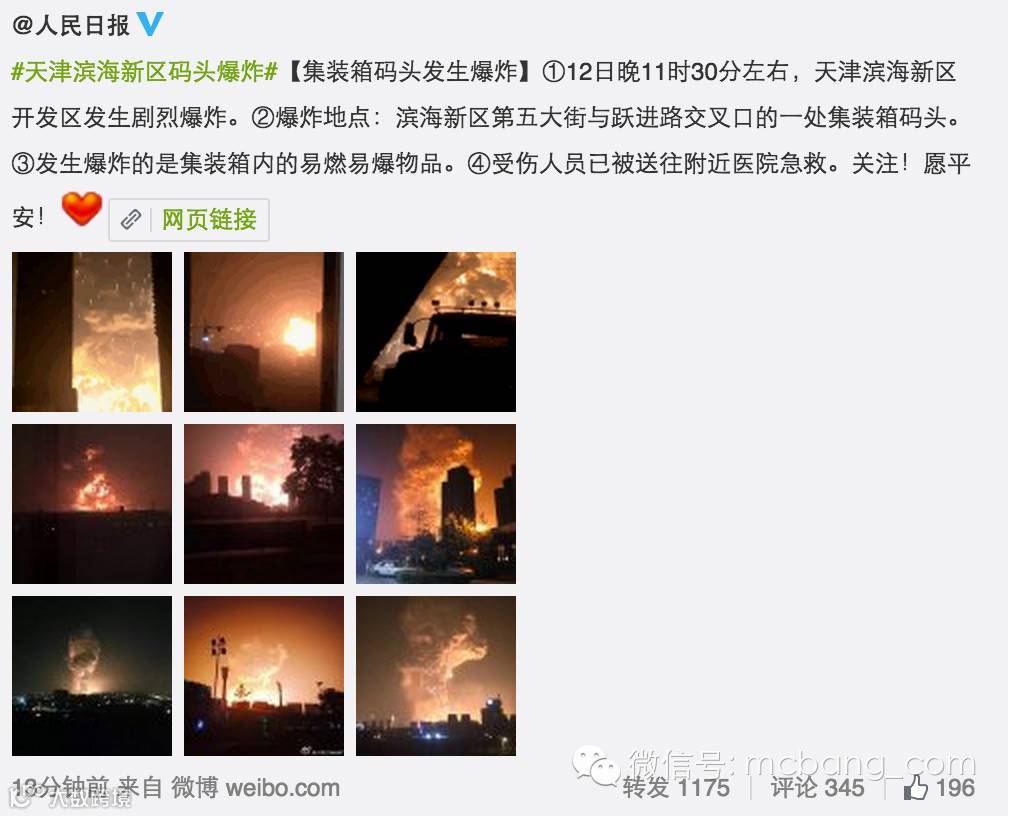Viewport: 1010px width, 816px height.
Task: Open thumbnail of mushroom cloud over city lights
Action: coord(92,676)
